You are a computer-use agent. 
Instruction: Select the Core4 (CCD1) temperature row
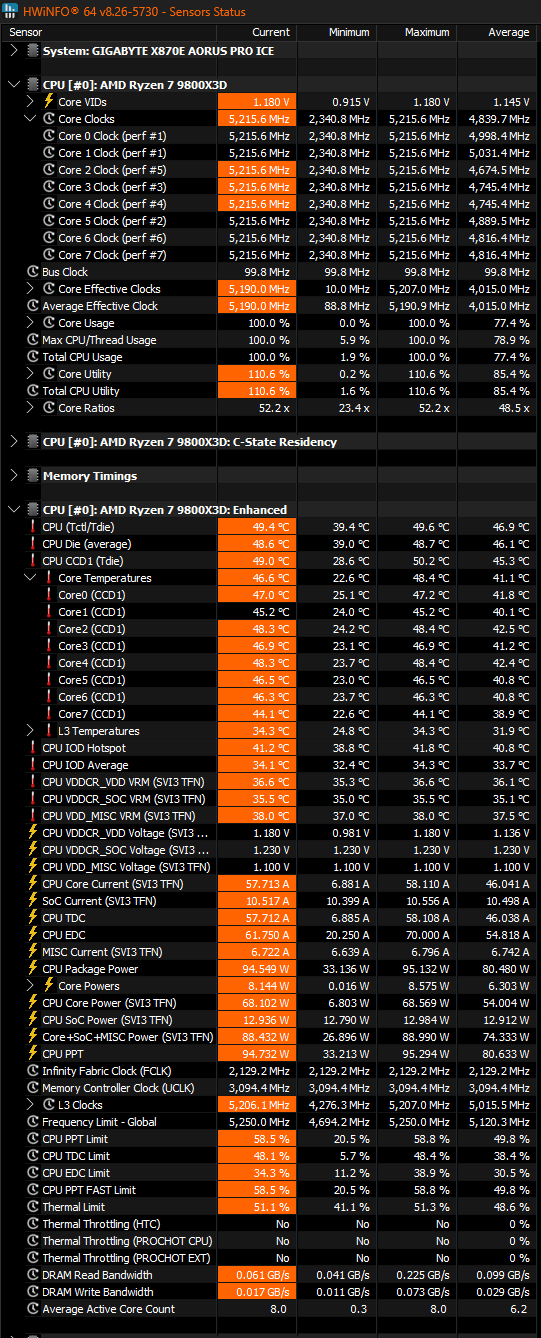click(270, 663)
